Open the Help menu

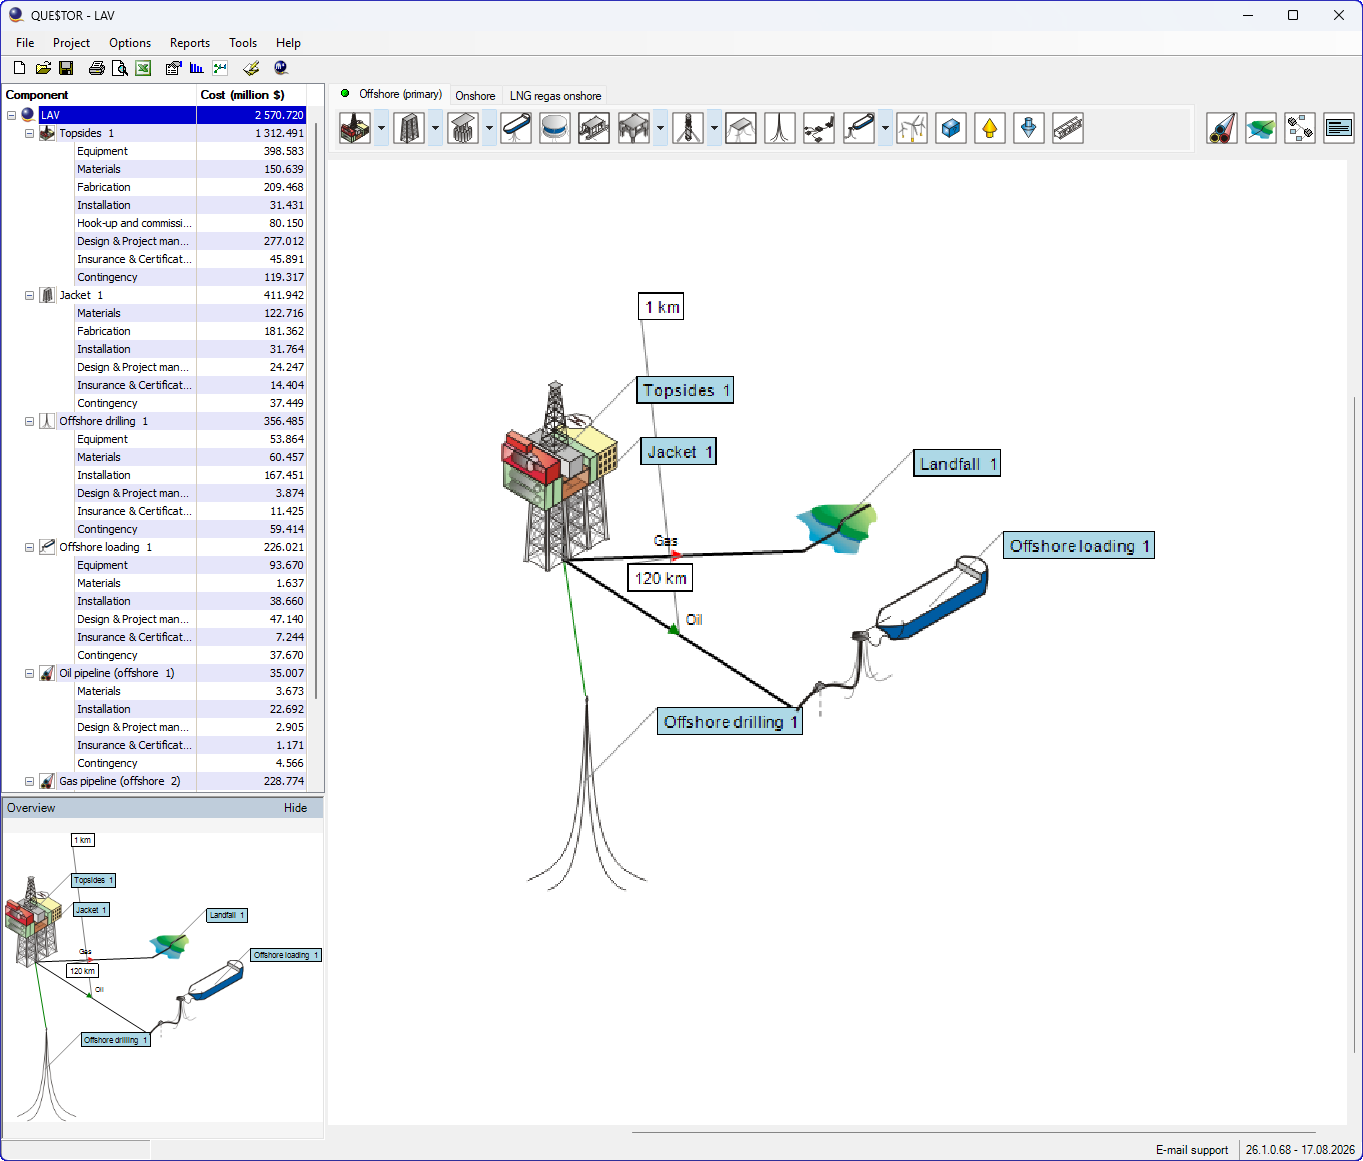(288, 43)
